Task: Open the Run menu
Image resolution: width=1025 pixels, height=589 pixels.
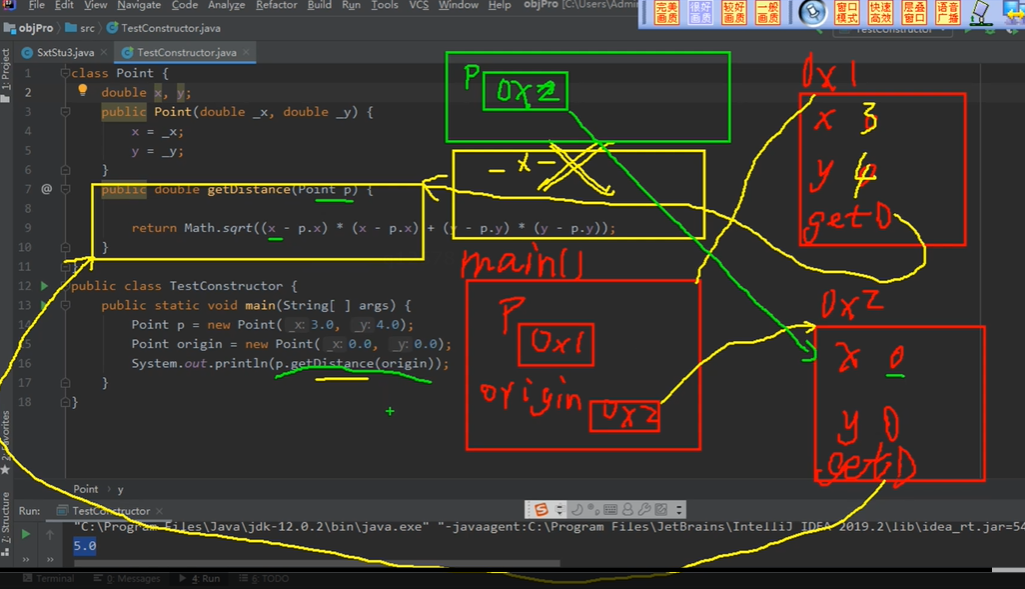Action: click(x=351, y=5)
